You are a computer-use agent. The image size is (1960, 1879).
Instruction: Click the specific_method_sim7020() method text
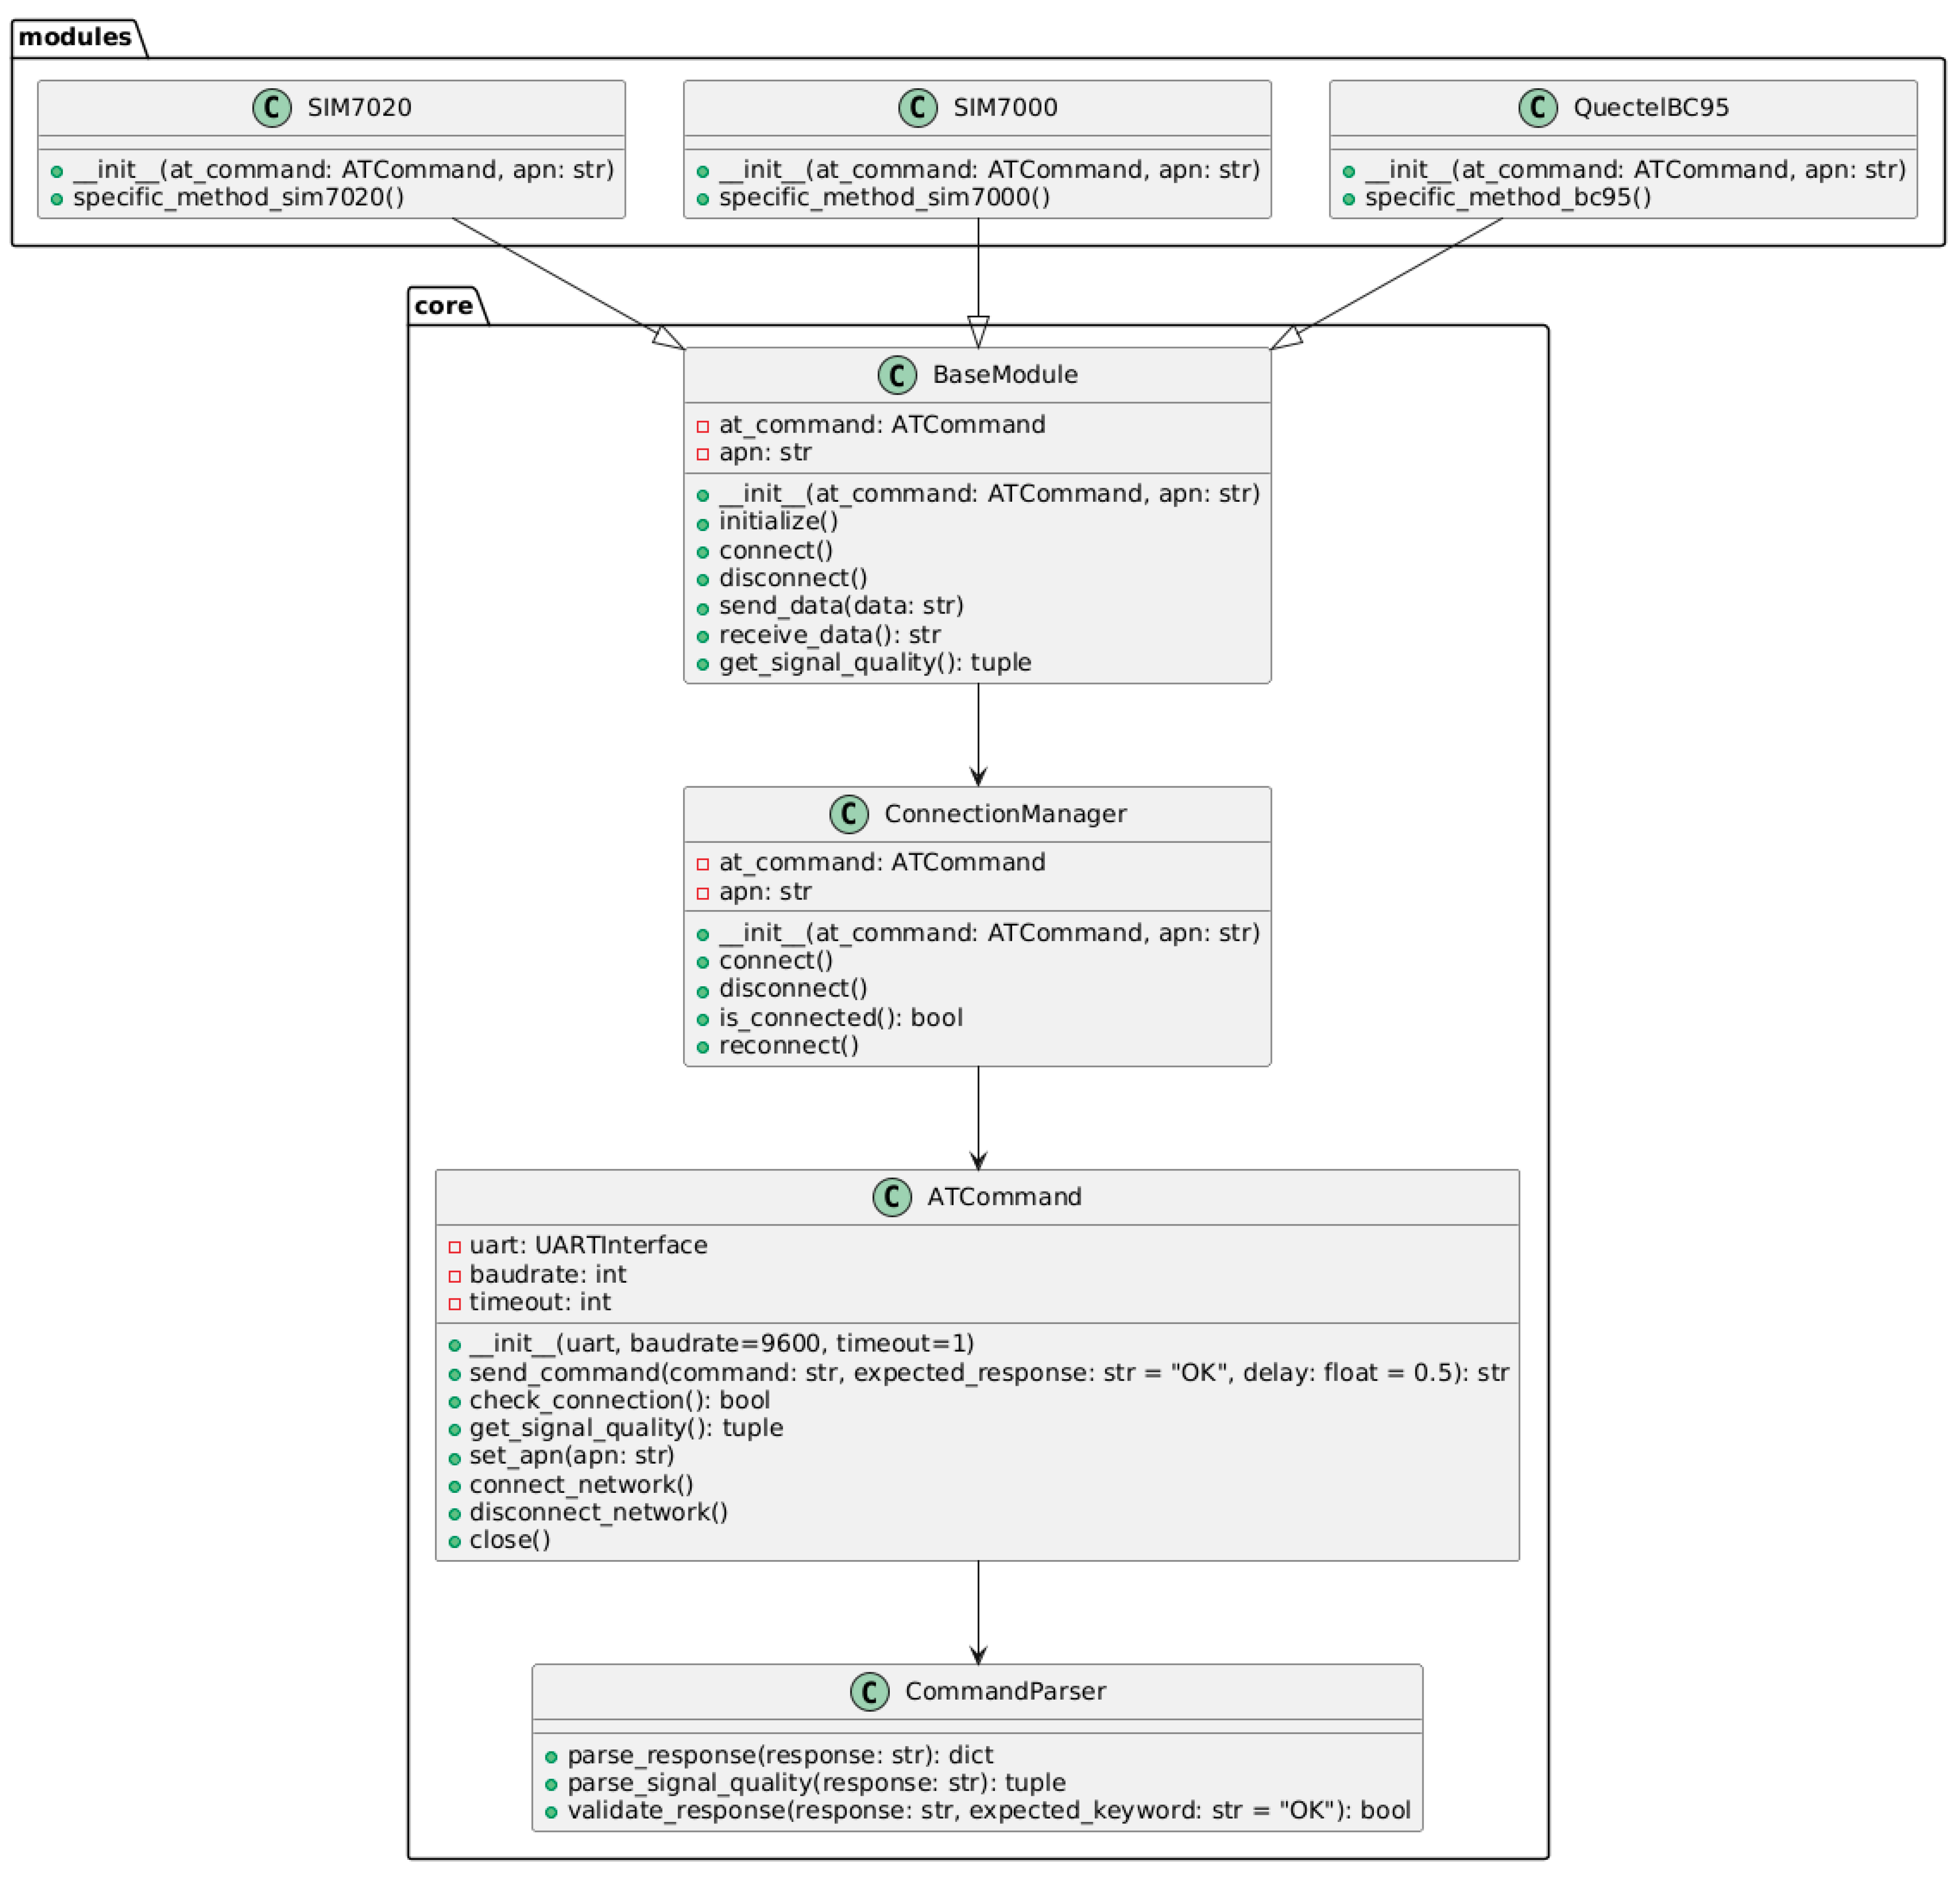pyautogui.click(x=238, y=197)
